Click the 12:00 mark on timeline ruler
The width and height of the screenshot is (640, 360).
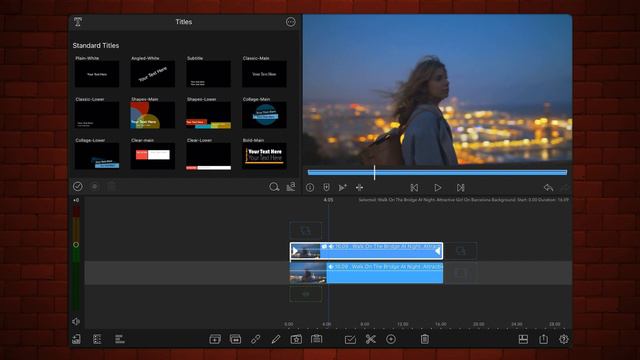402,324
